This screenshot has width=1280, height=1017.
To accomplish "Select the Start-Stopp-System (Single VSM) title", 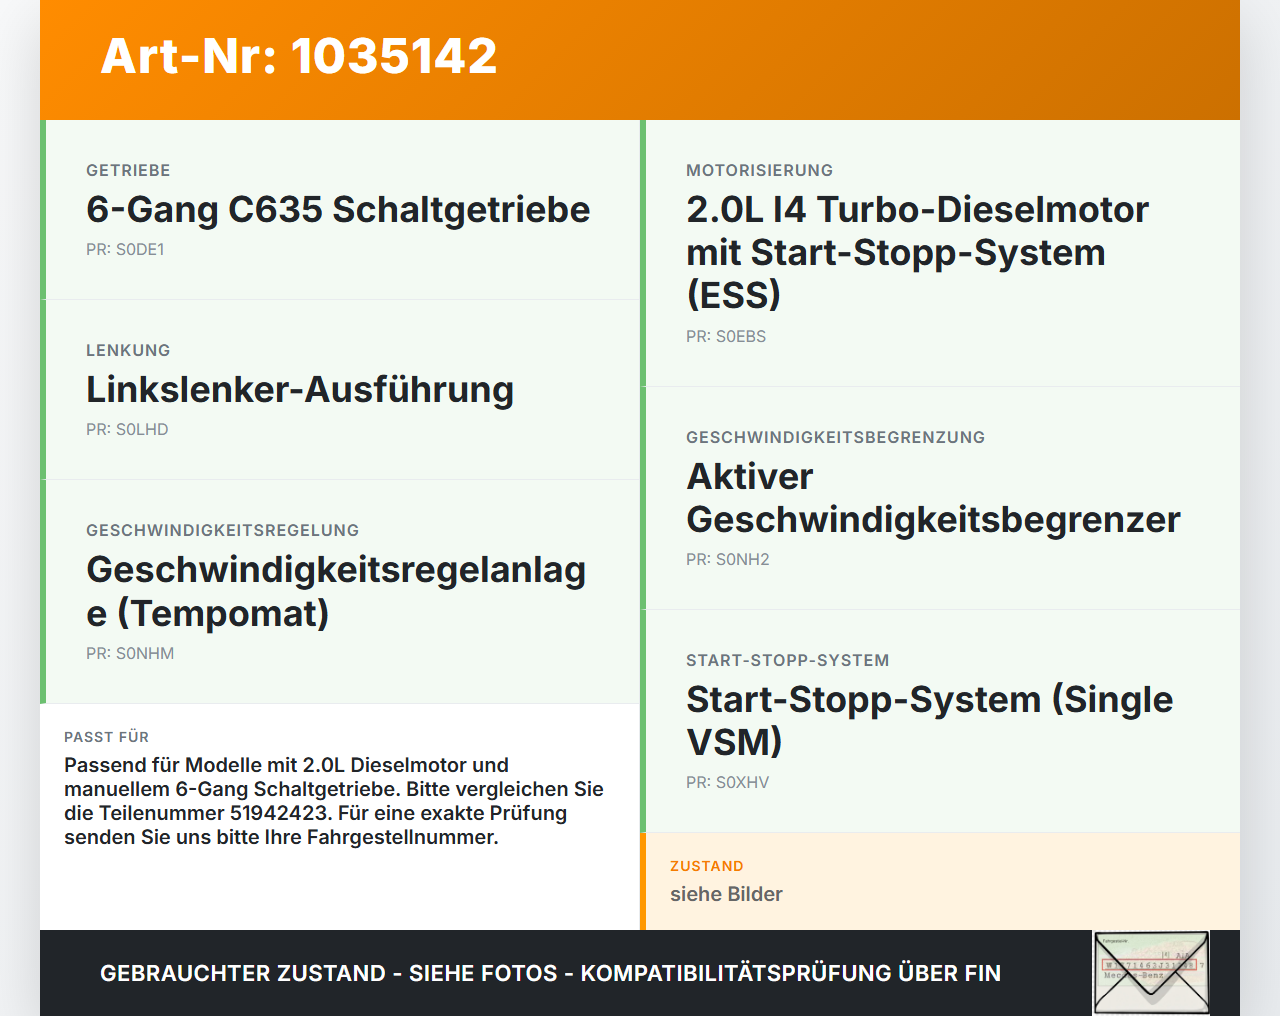I will tap(930, 721).
